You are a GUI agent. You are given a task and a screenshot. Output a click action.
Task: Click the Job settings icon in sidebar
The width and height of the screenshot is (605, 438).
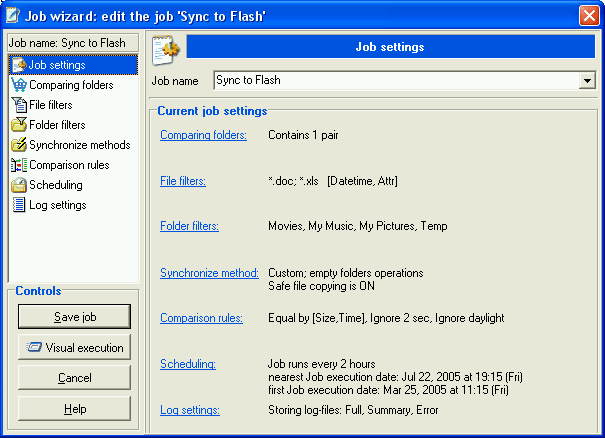click(19, 65)
